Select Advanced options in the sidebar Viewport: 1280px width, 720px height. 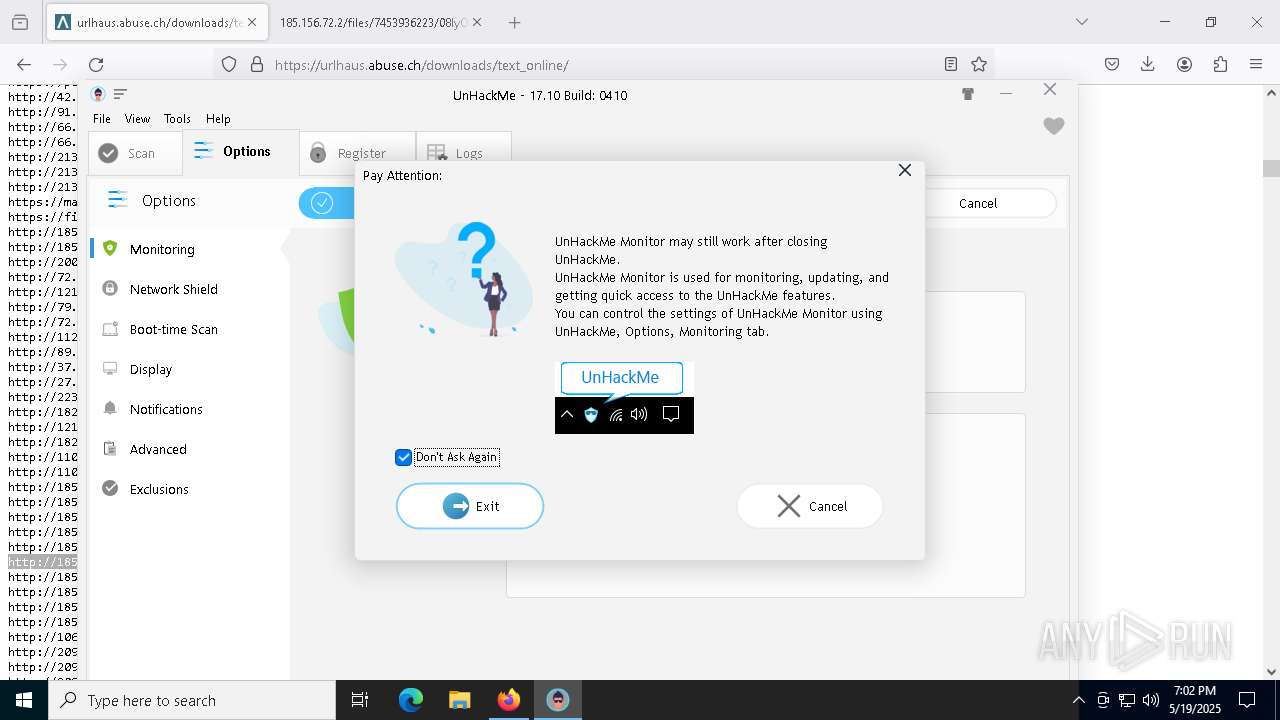tap(158, 449)
